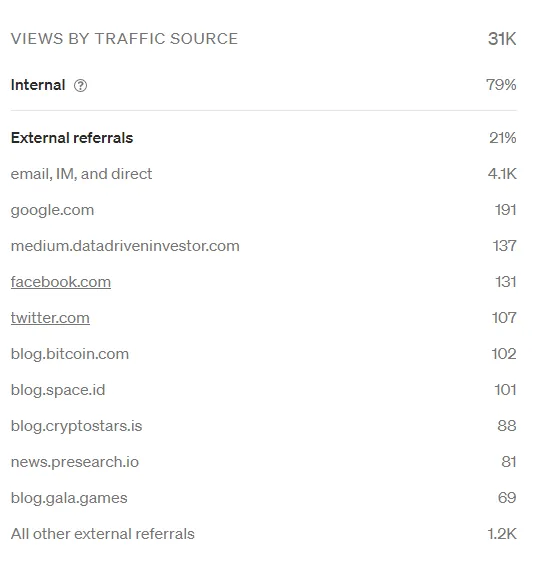The width and height of the screenshot is (539, 562).
Task: Click the blog.space.id referral entry
Action: point(58,390)
